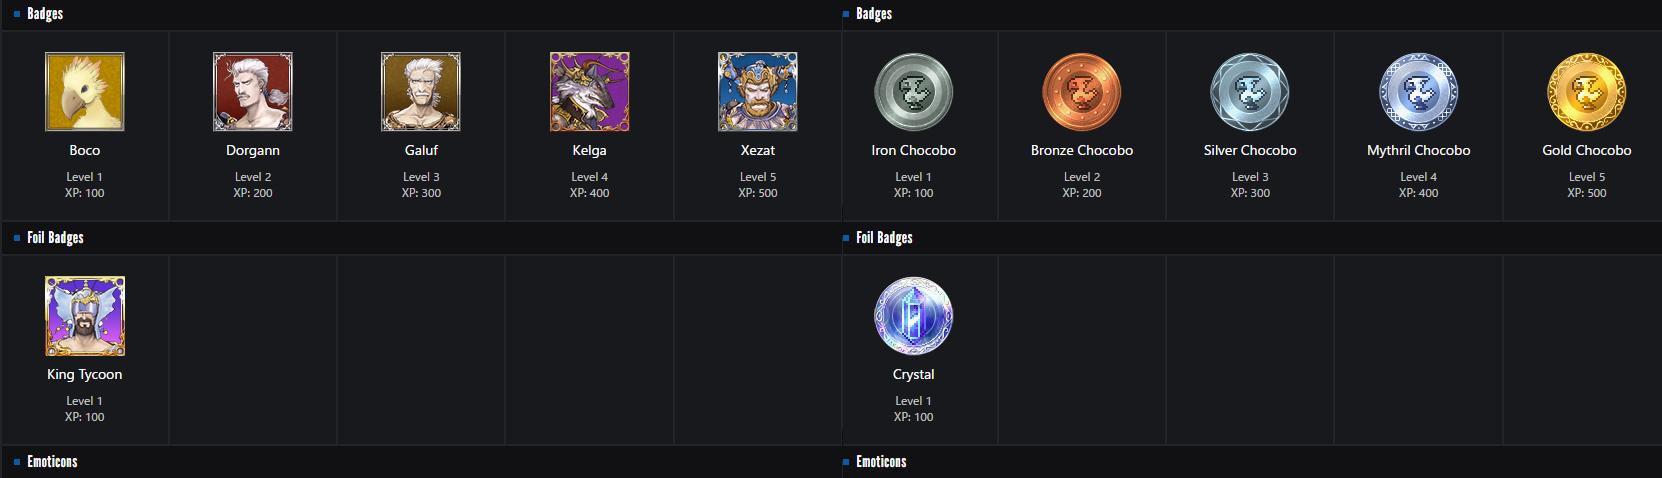Select the Xezat badge portrait
Viewport: 1662px width, 478px height.
[757, 92]
